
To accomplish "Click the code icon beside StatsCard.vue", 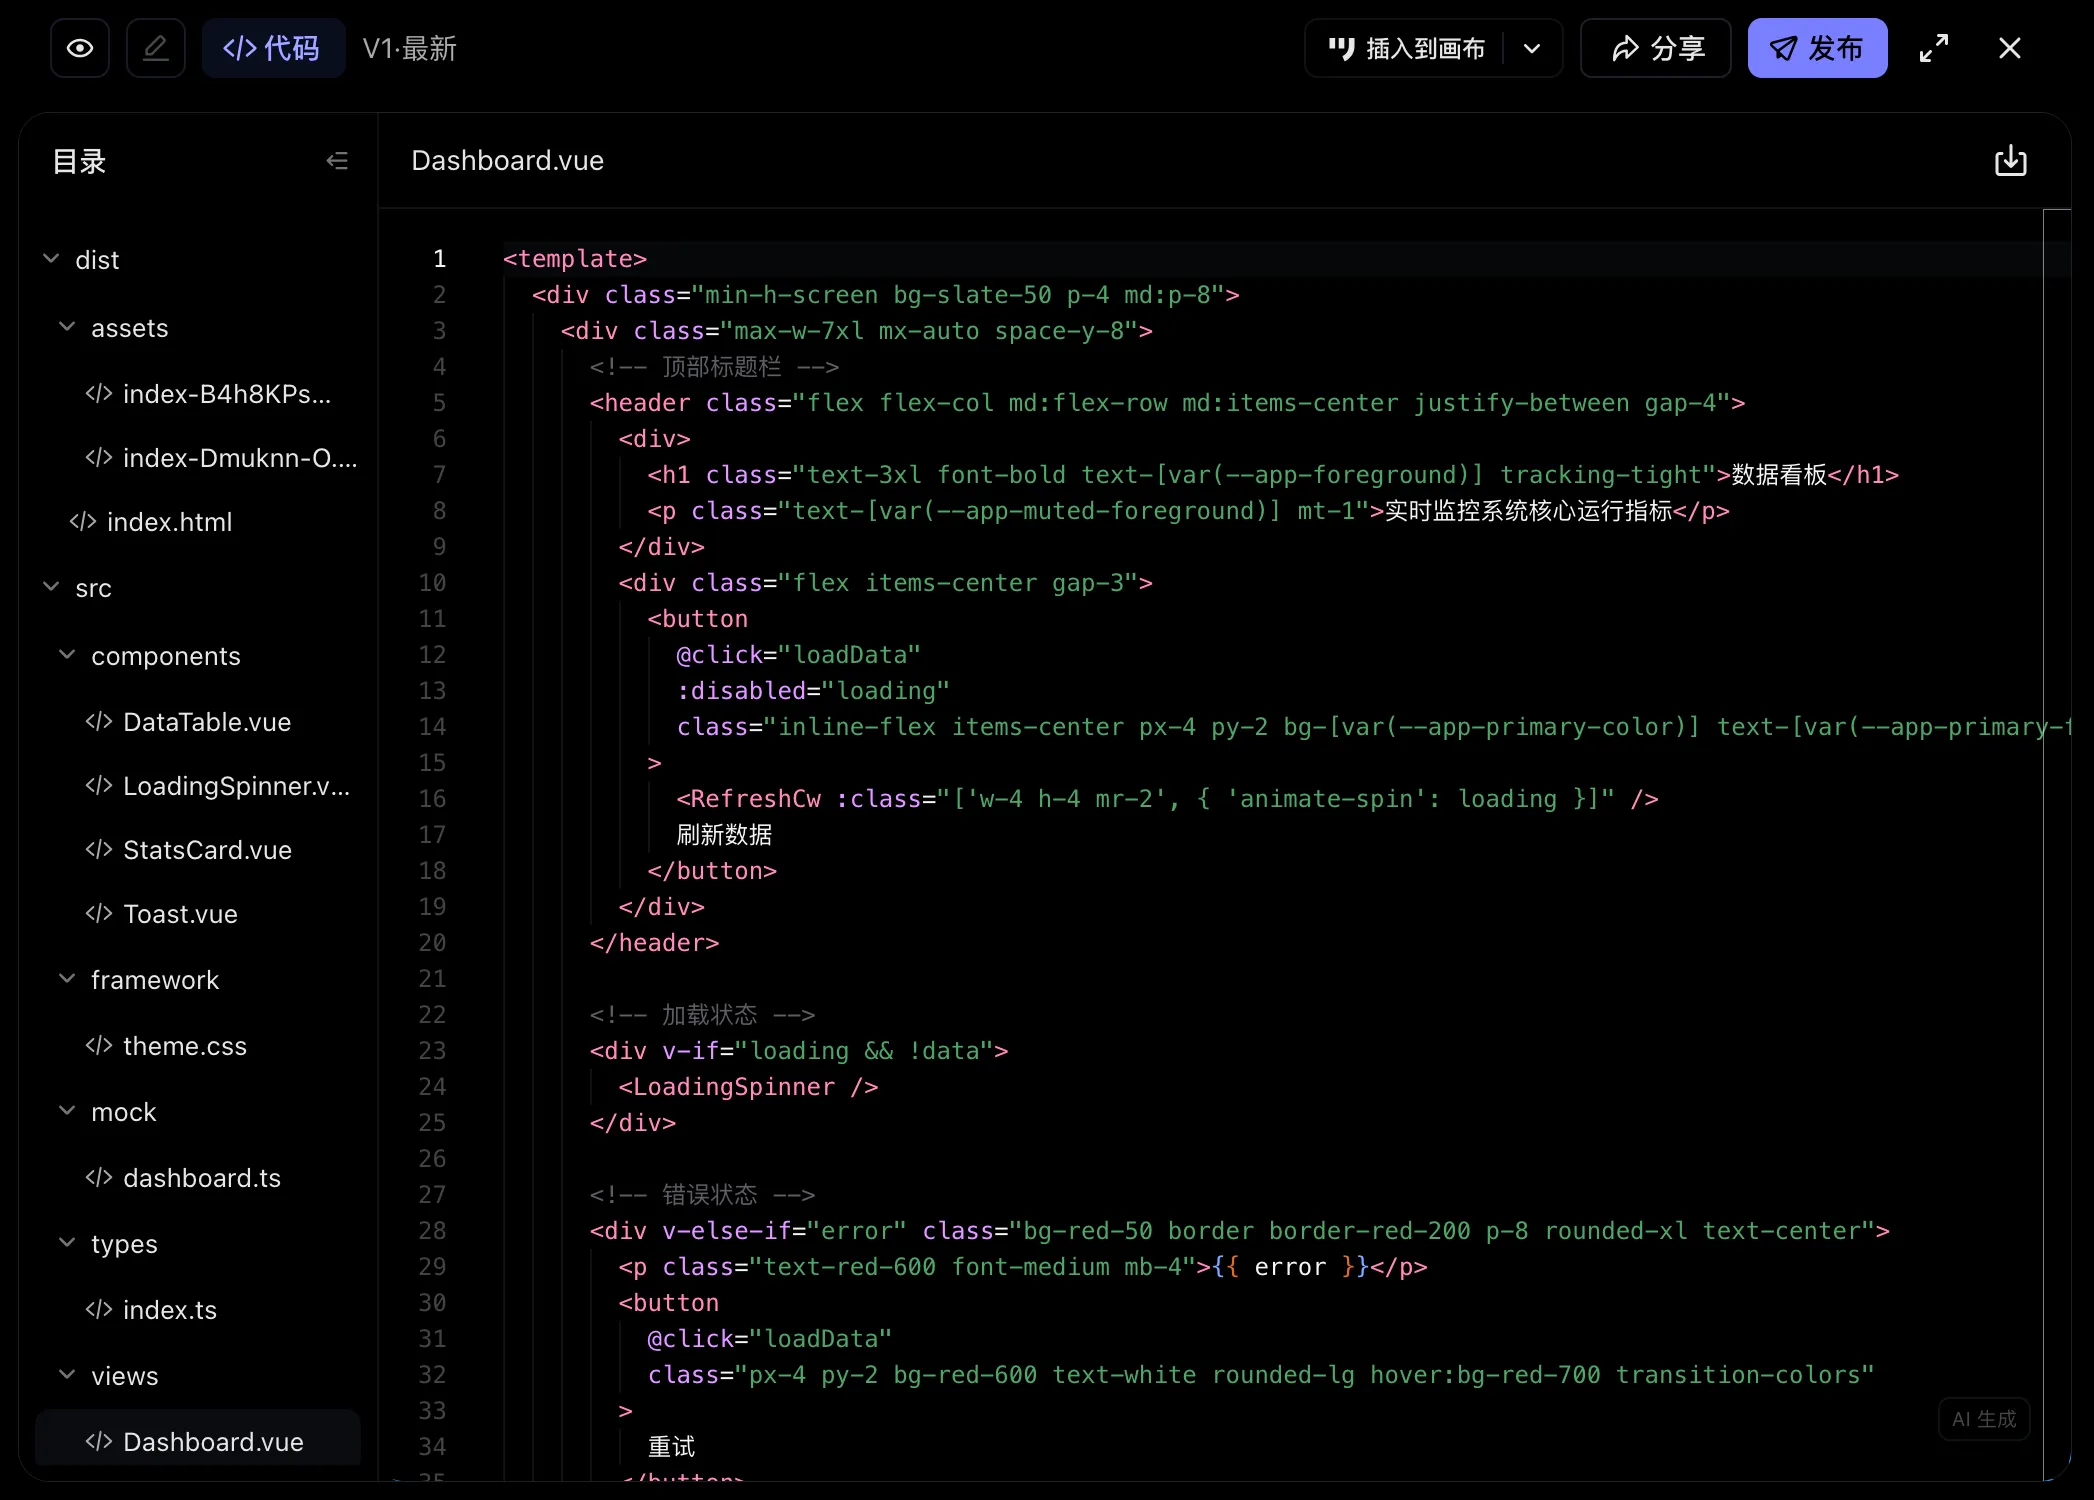I will (x=99, y=849).
